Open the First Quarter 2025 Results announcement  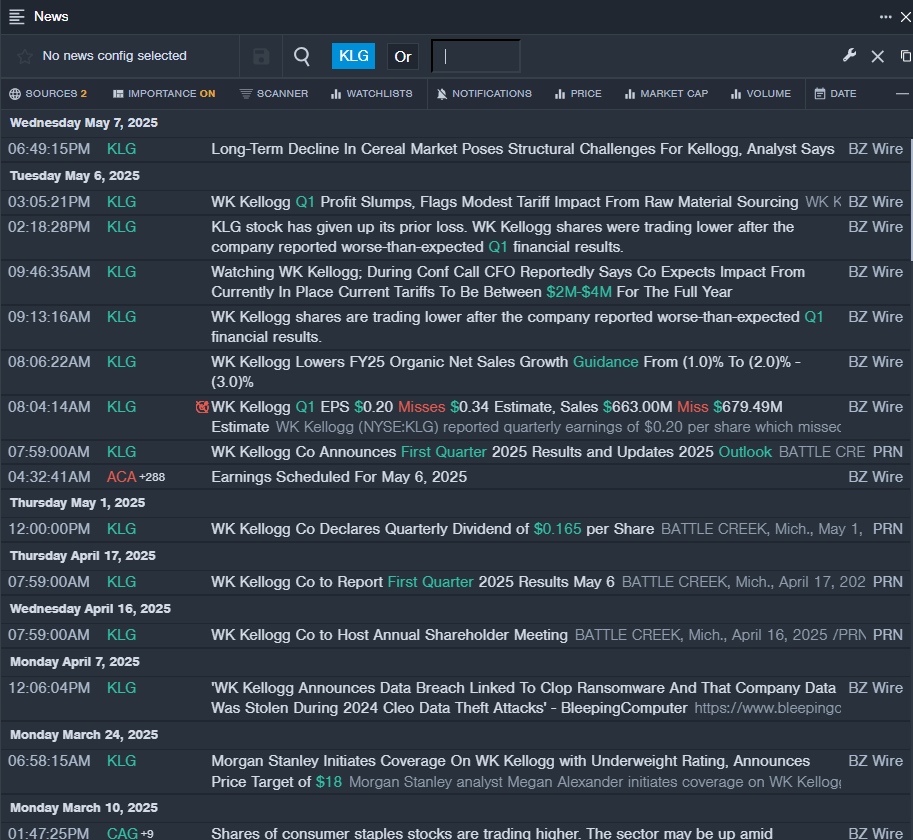point(491,452)
